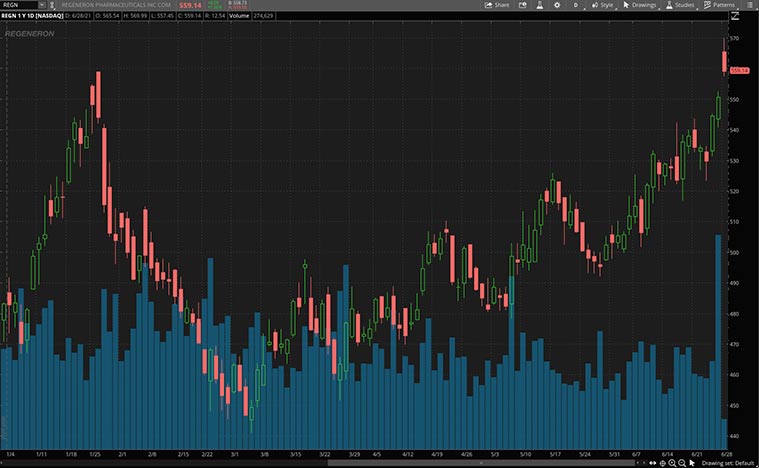
Task: Expand the Studies dropdown
Action: tap(679, 5)
